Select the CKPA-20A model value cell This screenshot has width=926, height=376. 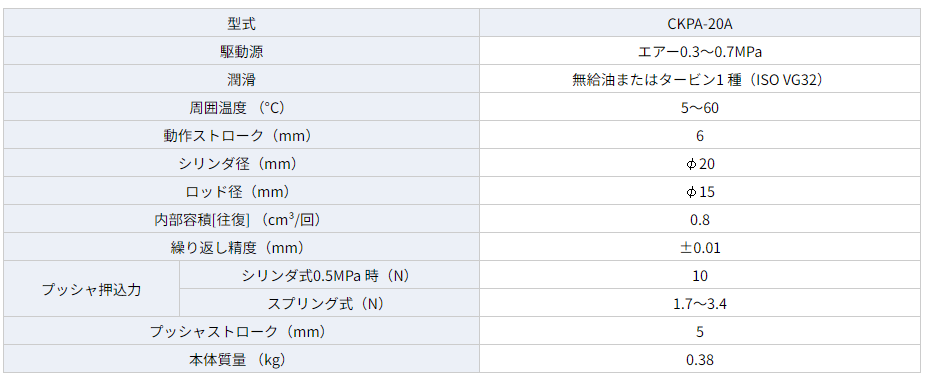700,23
